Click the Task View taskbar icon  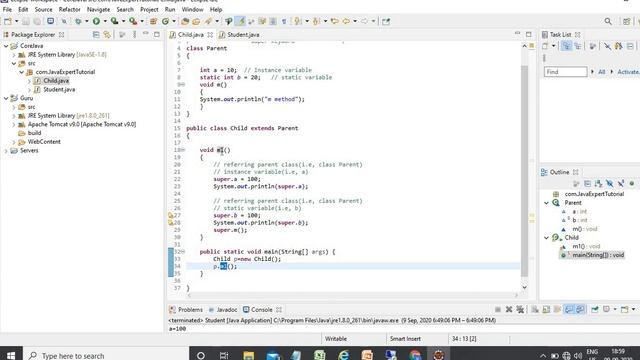224,356
